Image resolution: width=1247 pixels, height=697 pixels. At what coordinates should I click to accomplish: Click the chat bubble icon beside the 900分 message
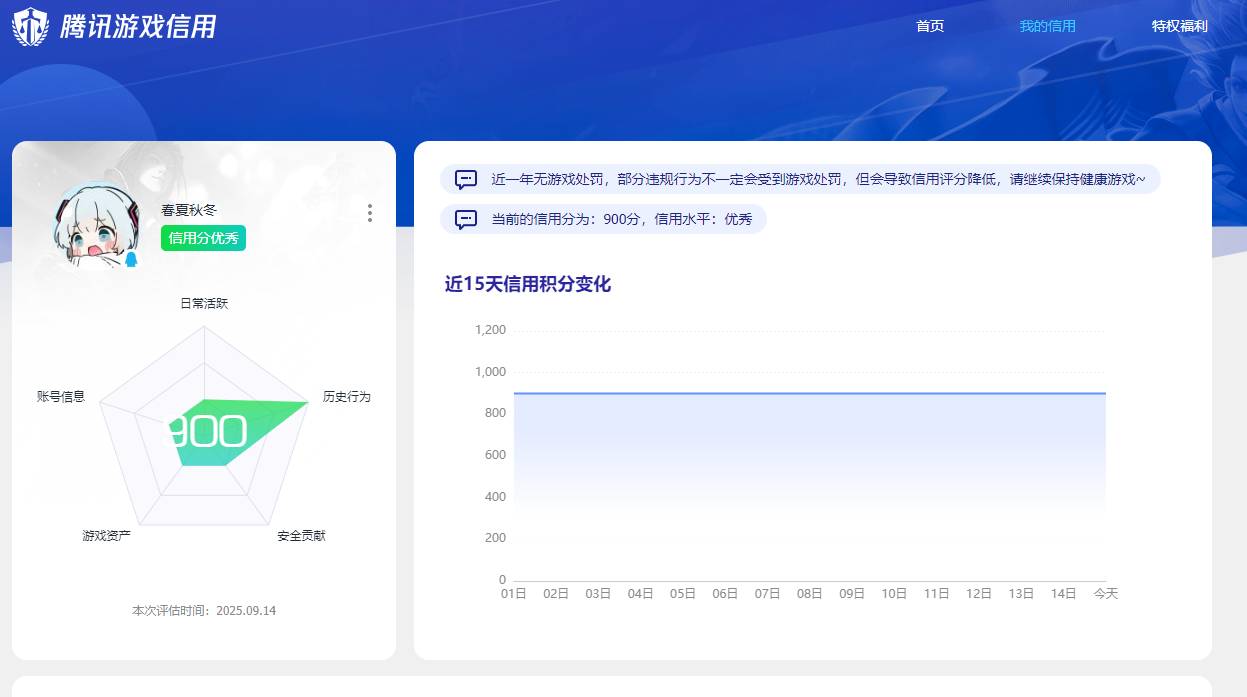coord(464,220)
